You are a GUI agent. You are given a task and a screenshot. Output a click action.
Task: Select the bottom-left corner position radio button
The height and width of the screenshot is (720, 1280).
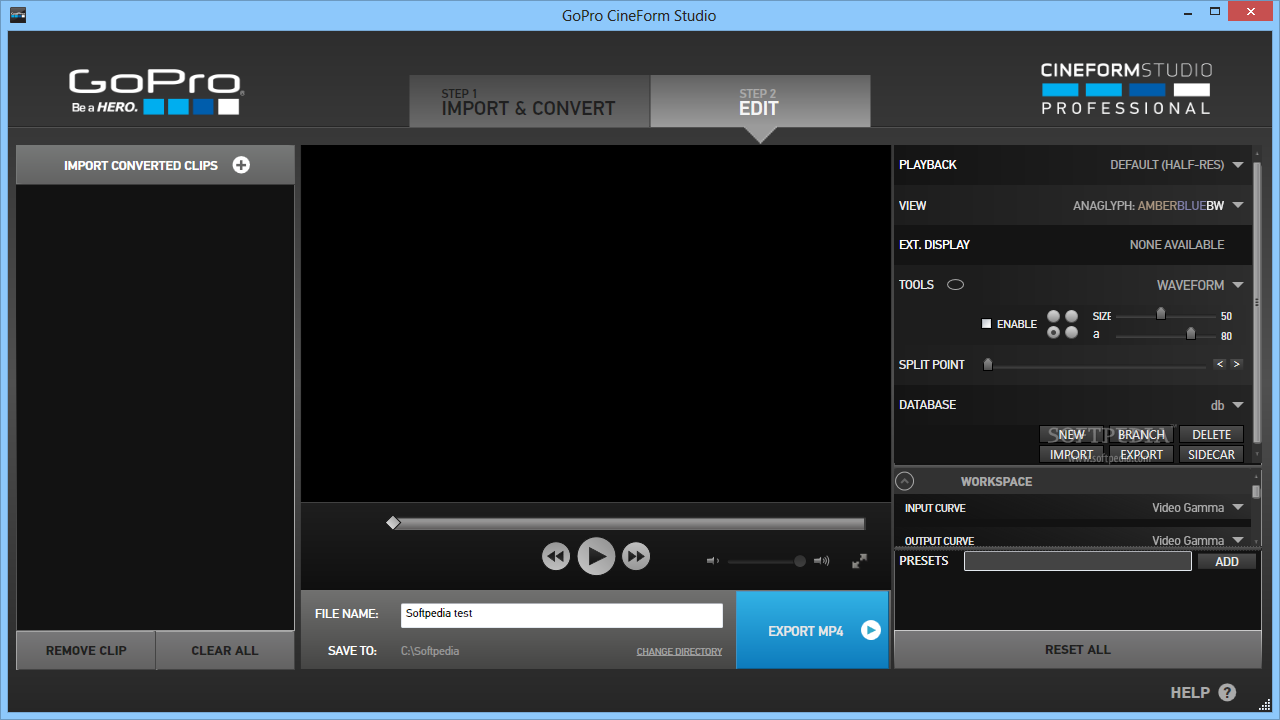pos(1053,333)
